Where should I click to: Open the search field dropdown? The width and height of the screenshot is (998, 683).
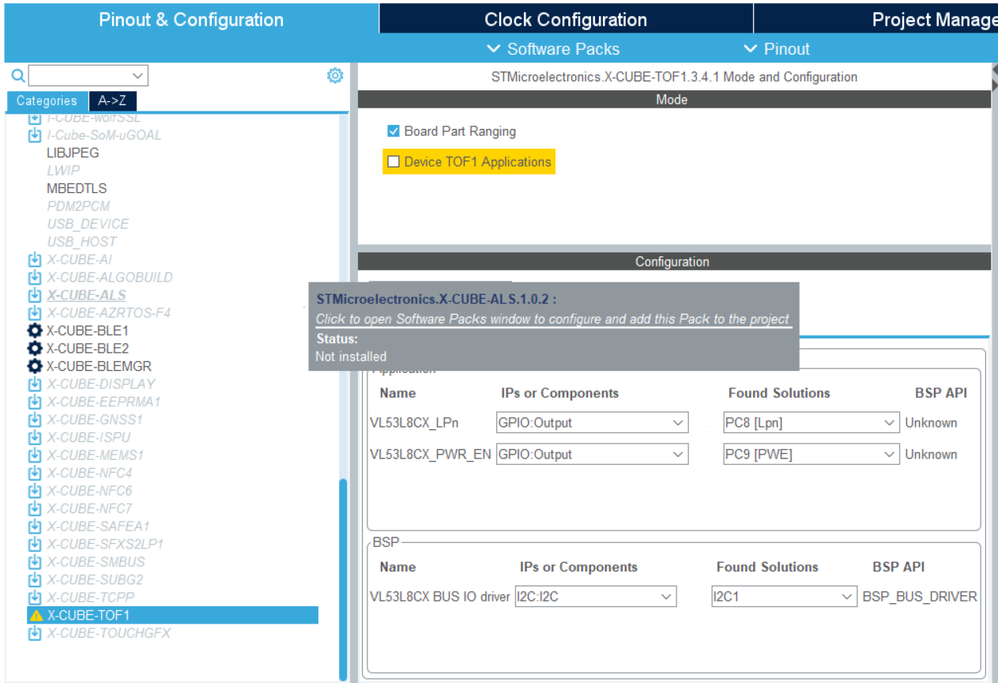click(137, 76)
